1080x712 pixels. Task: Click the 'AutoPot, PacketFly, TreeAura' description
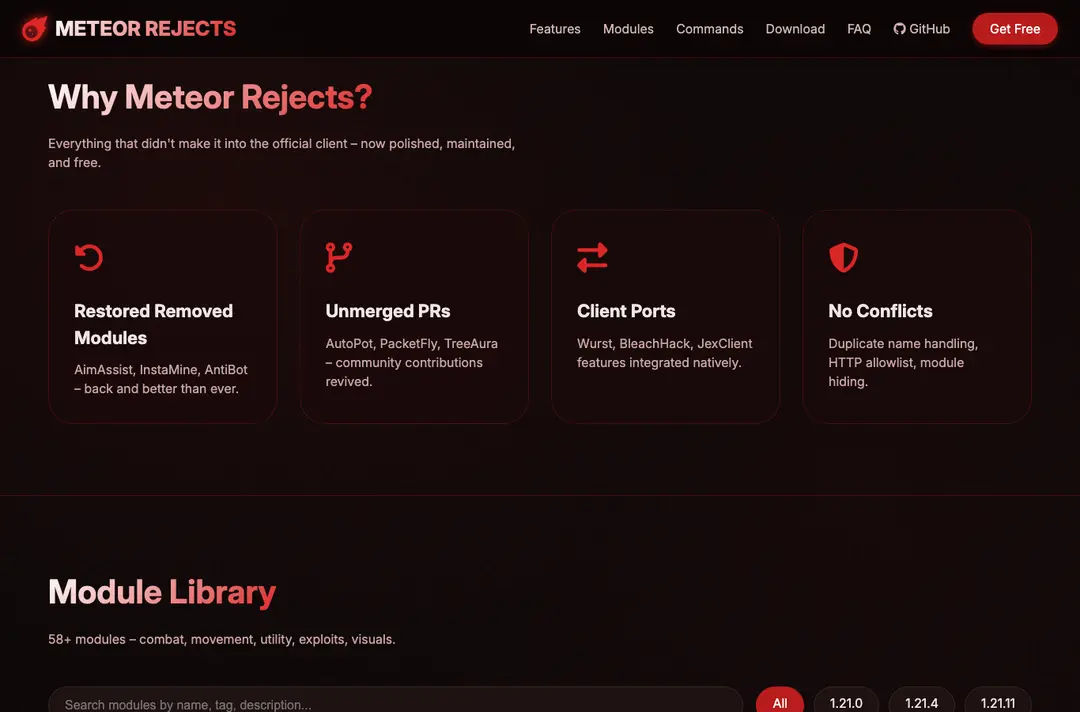(x=411, y=362)
